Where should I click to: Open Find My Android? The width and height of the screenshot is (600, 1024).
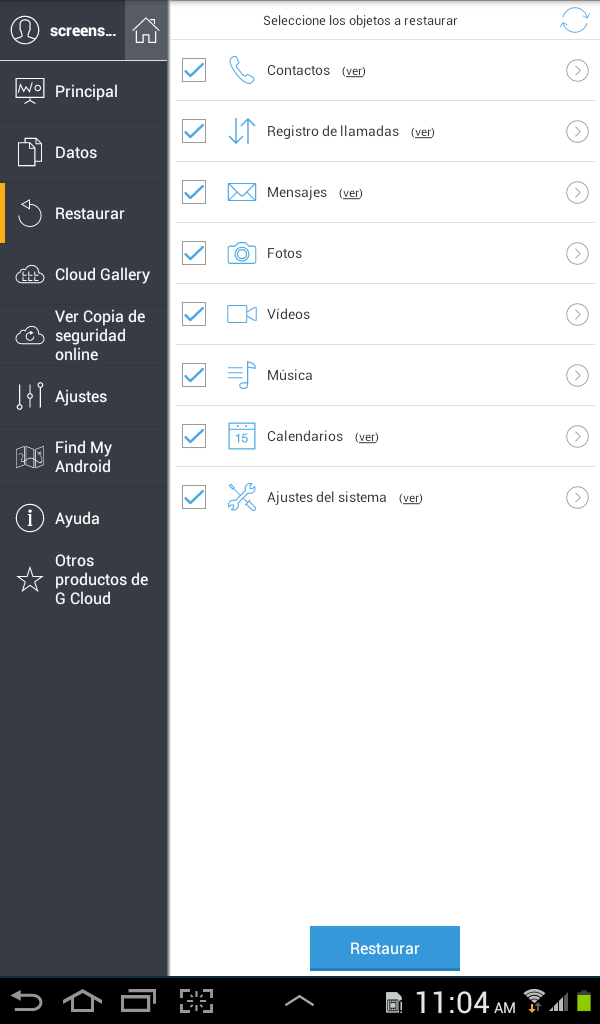click(x=84, y=457)
